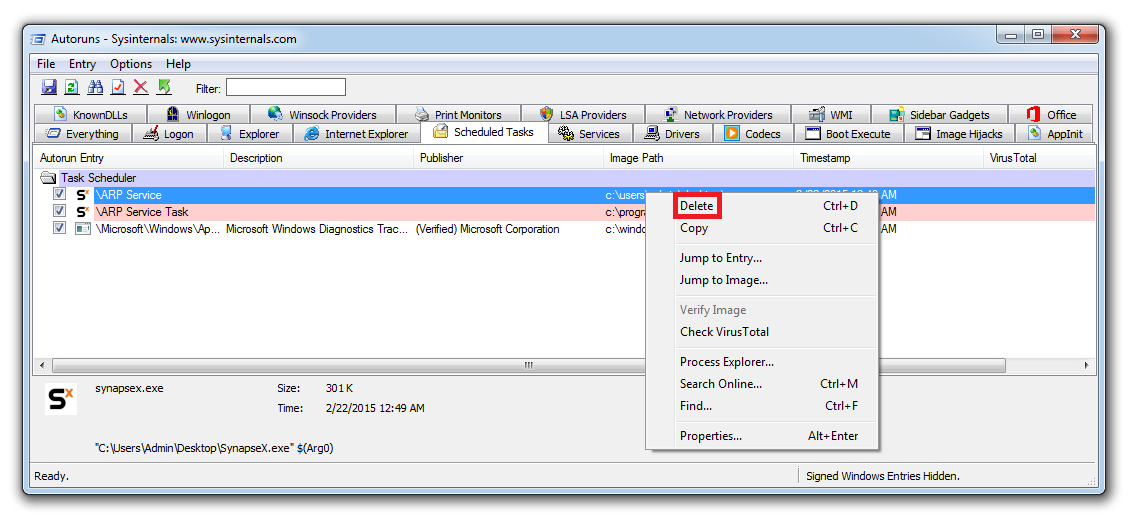This screenshot has height=523, width=1134.
Task: Switch to the Internet Explorer tab
Action: (357, 134)
